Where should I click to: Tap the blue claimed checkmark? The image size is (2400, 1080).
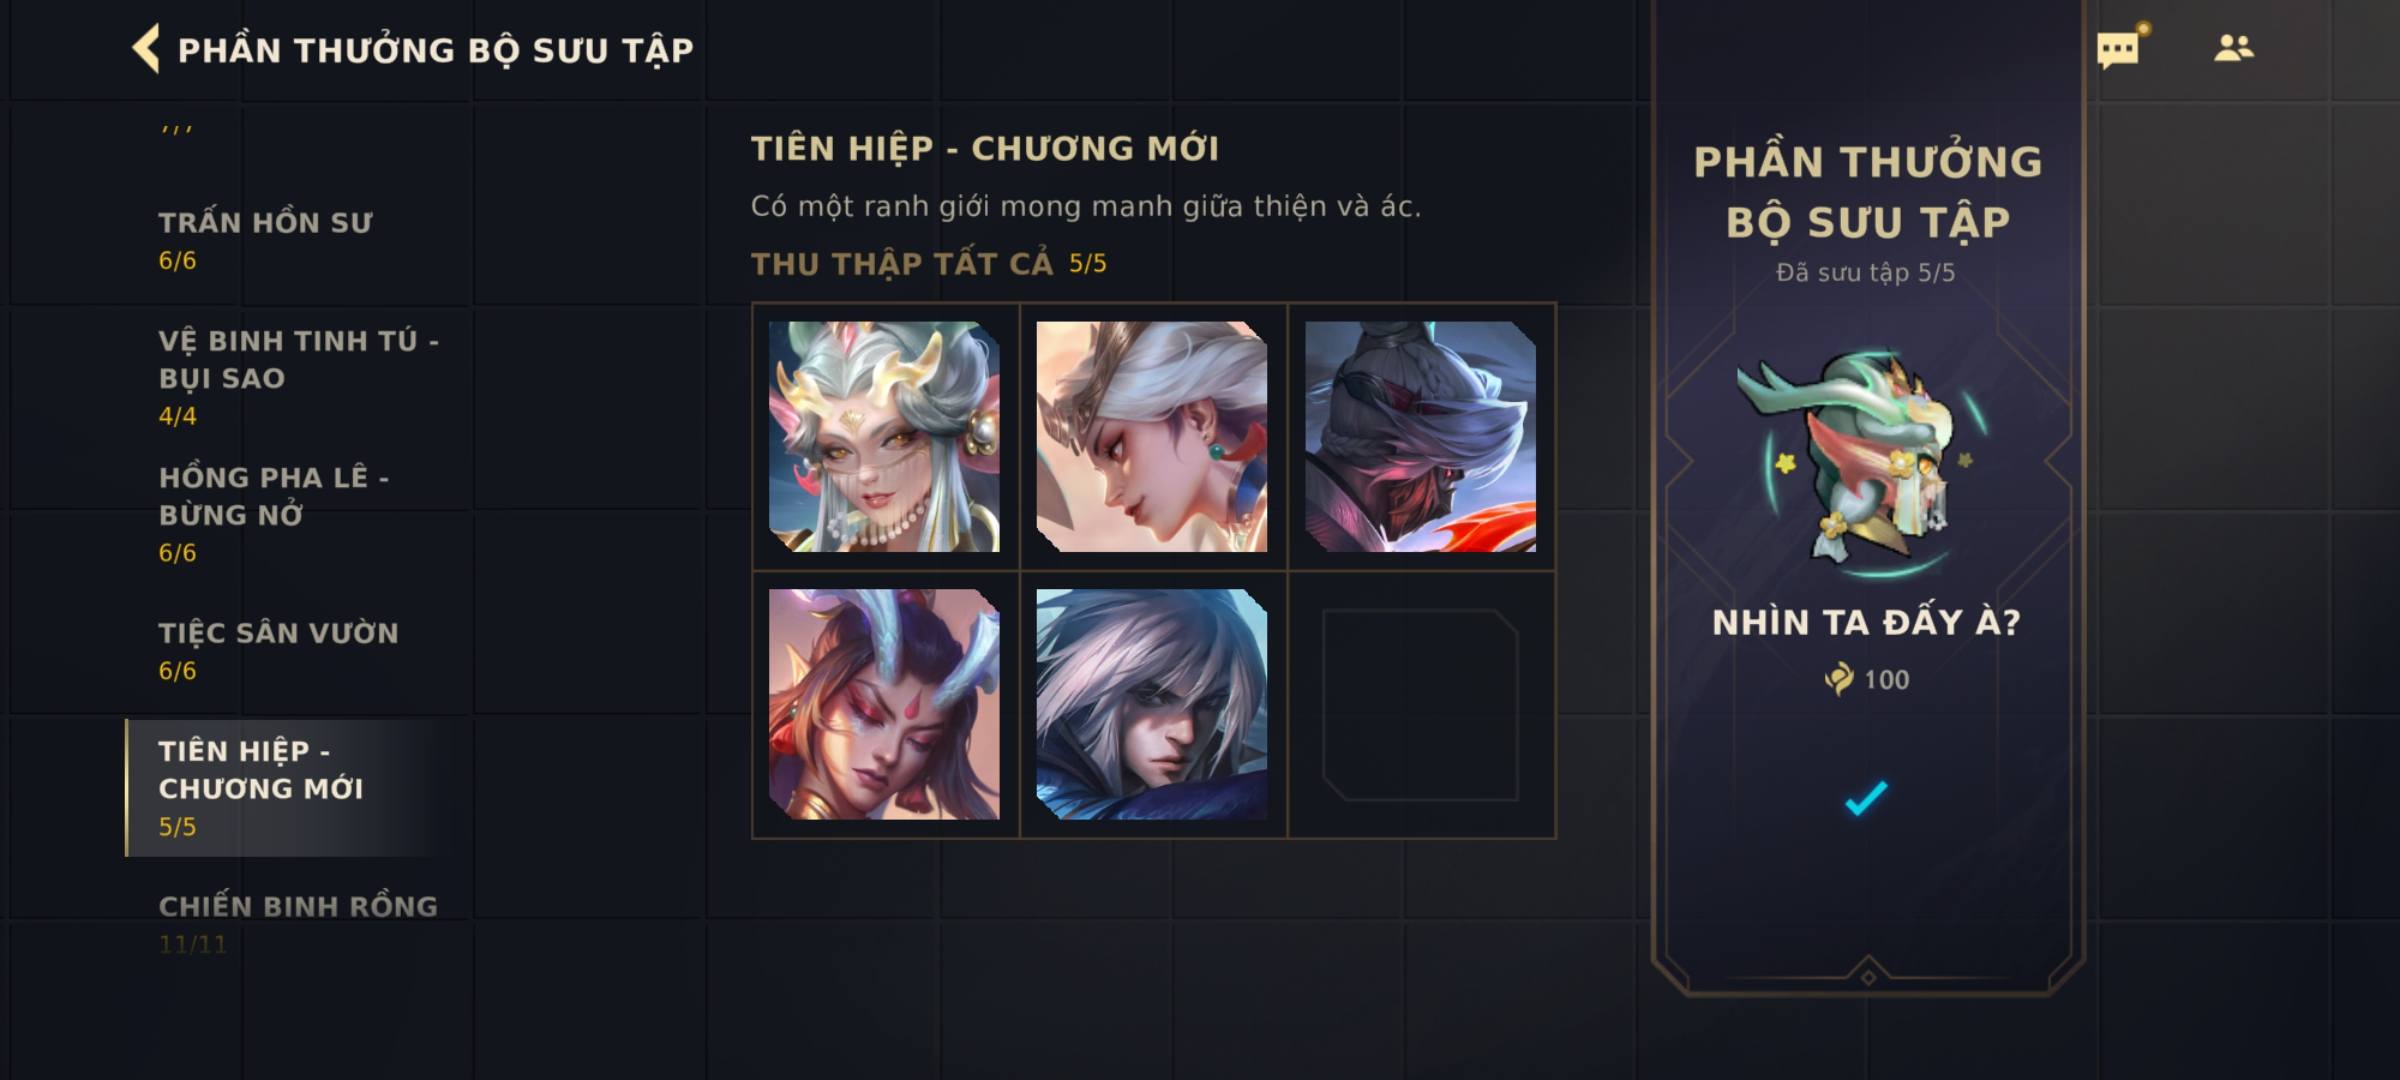pos(1866,798)
